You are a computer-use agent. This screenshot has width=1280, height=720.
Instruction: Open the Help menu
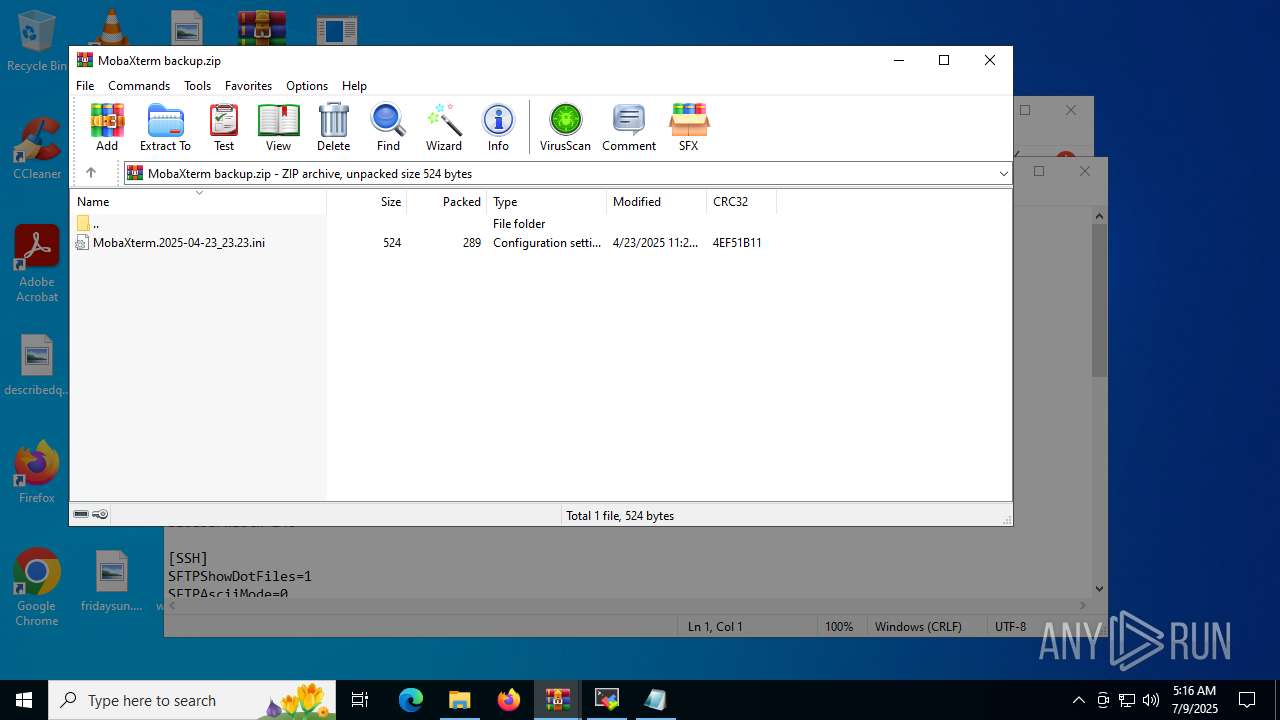pyautogui.click(x=354, y=86)
